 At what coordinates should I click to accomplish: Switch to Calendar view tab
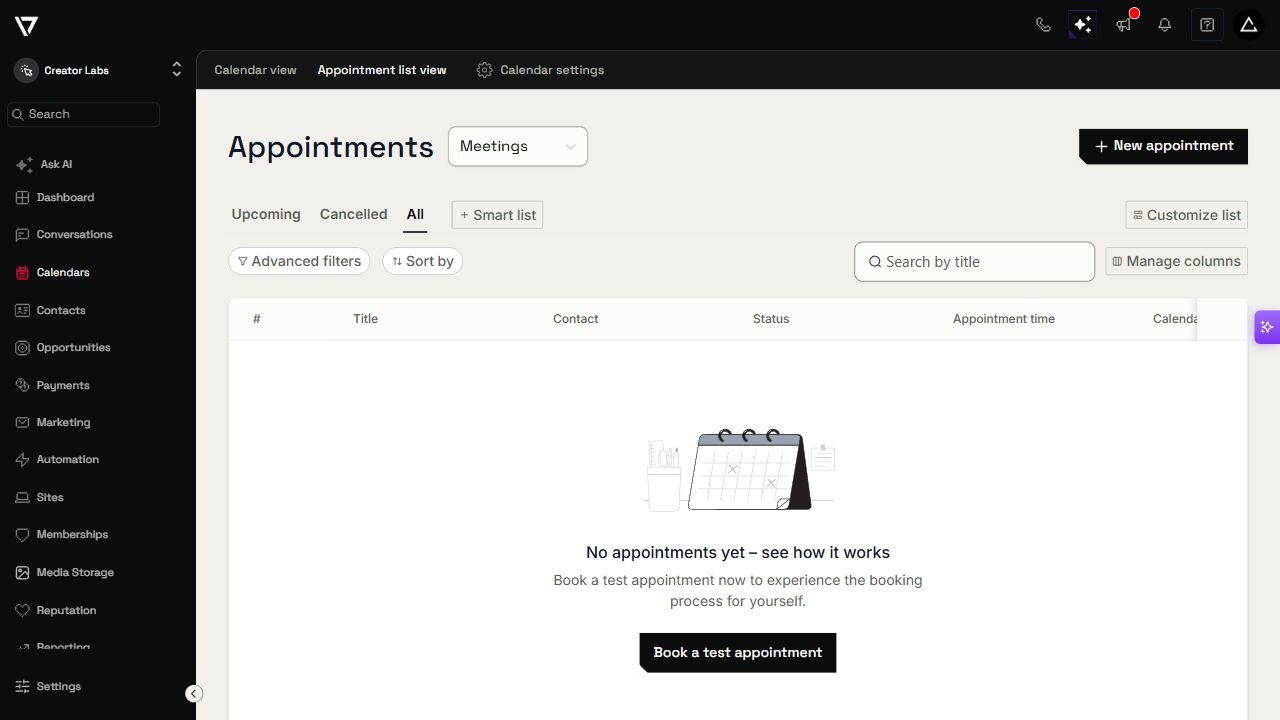[x=255, y=70]
